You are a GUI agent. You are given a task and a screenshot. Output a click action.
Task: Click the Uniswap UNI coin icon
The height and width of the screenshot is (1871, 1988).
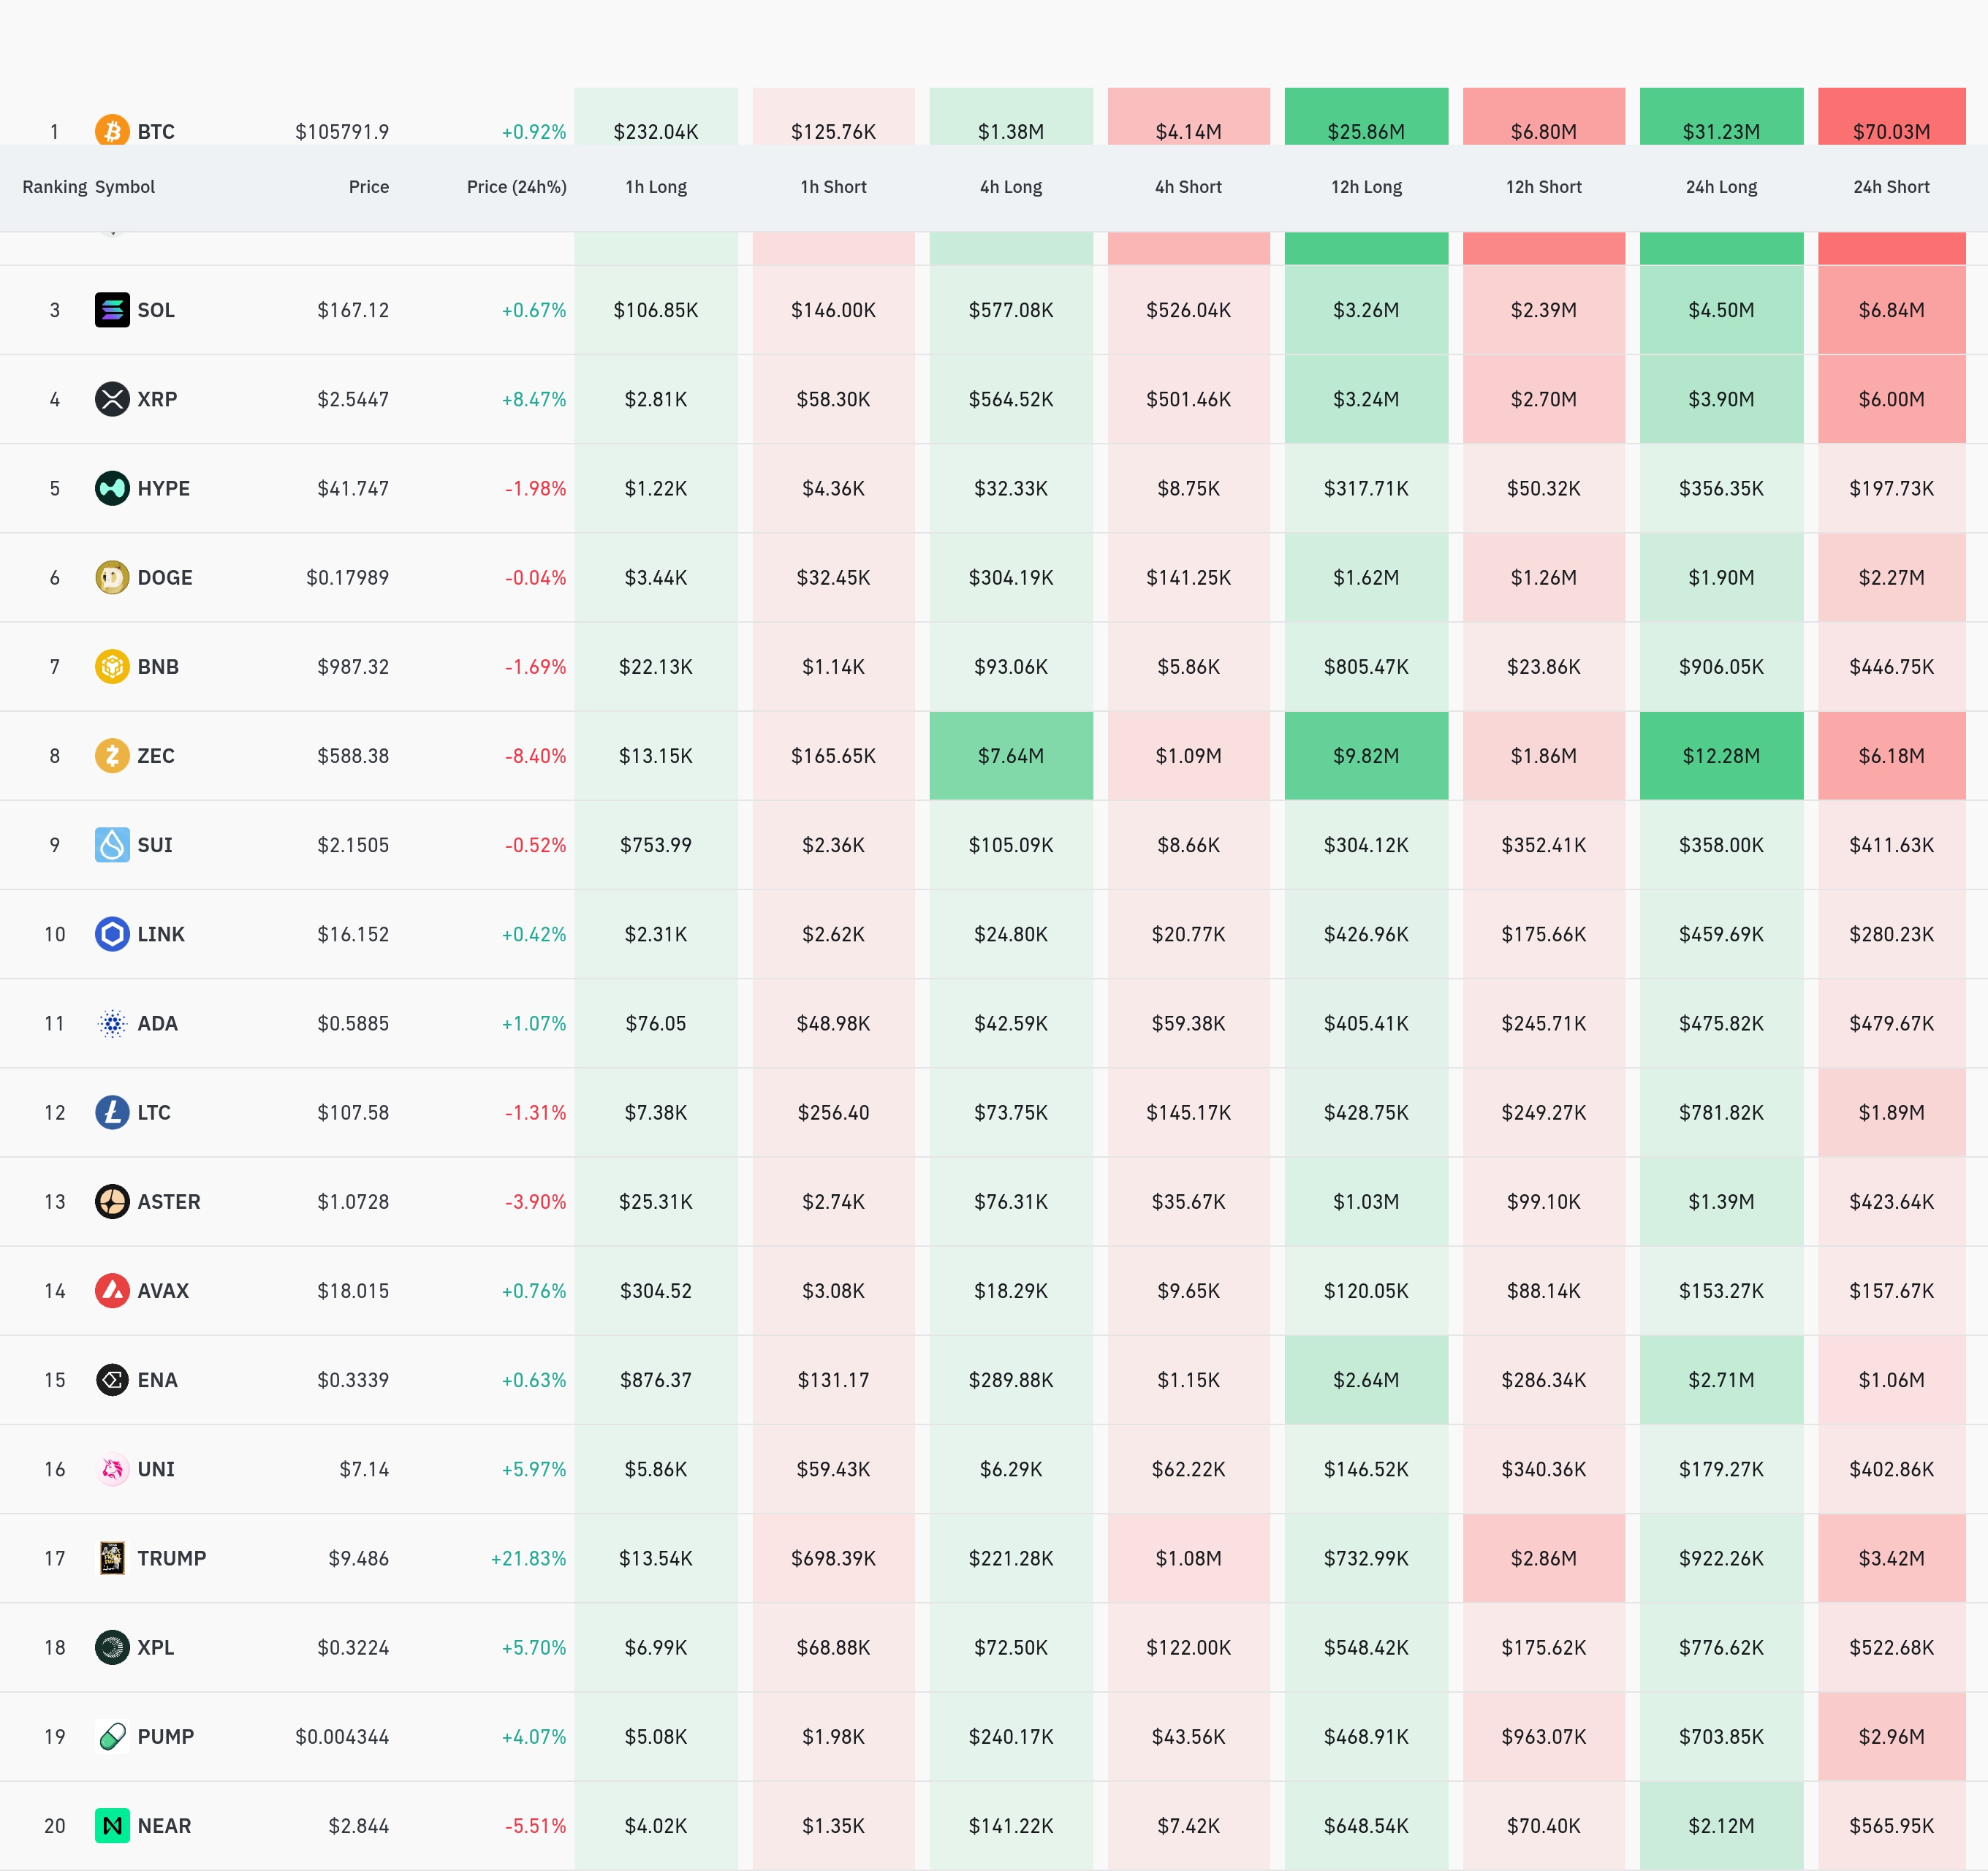point(112,1469)
